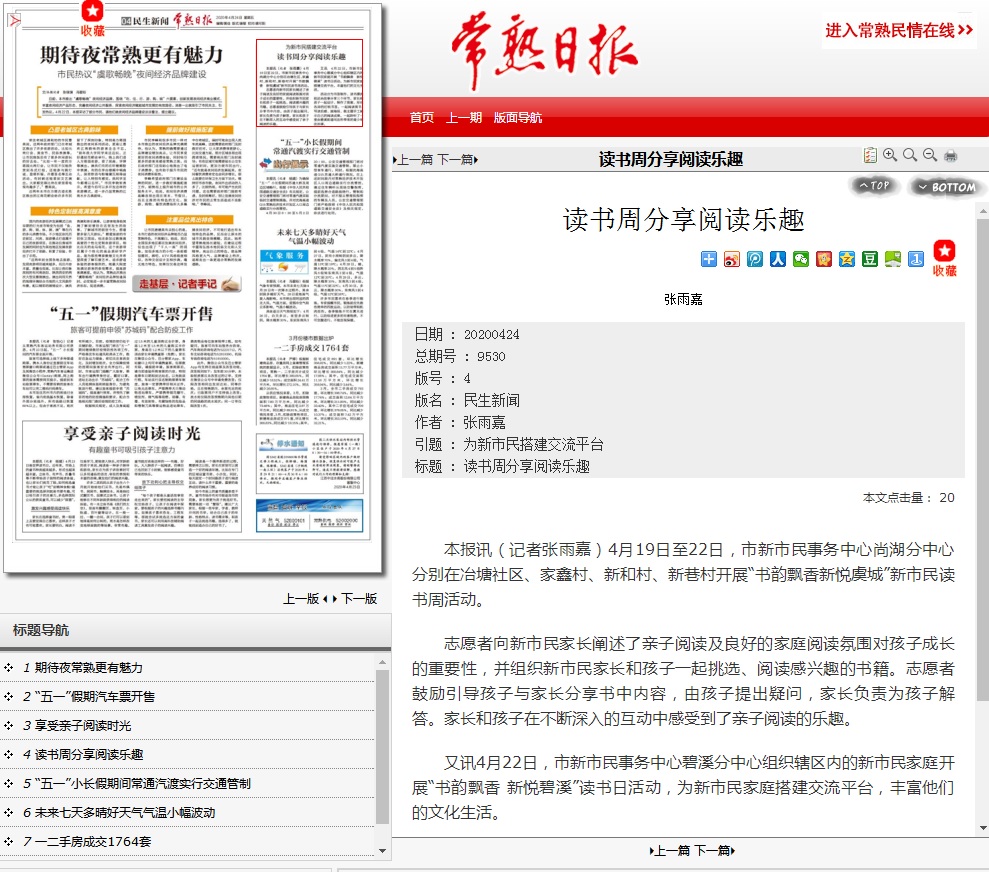
Task: Share the article to WeChat
Action: [801, 259]
